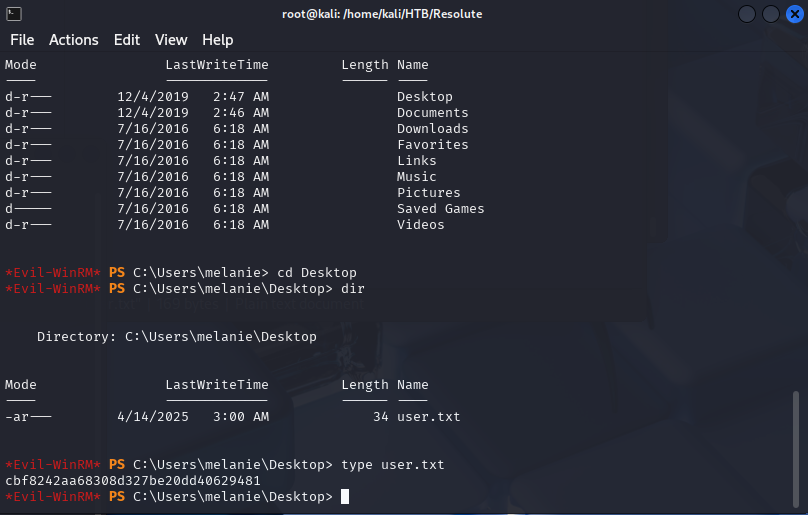Viewport: 808px width, 515px height.
Task: Click the 2:46 AM time of Documents row
Action: pyautogui.click(x=241, y=113)
